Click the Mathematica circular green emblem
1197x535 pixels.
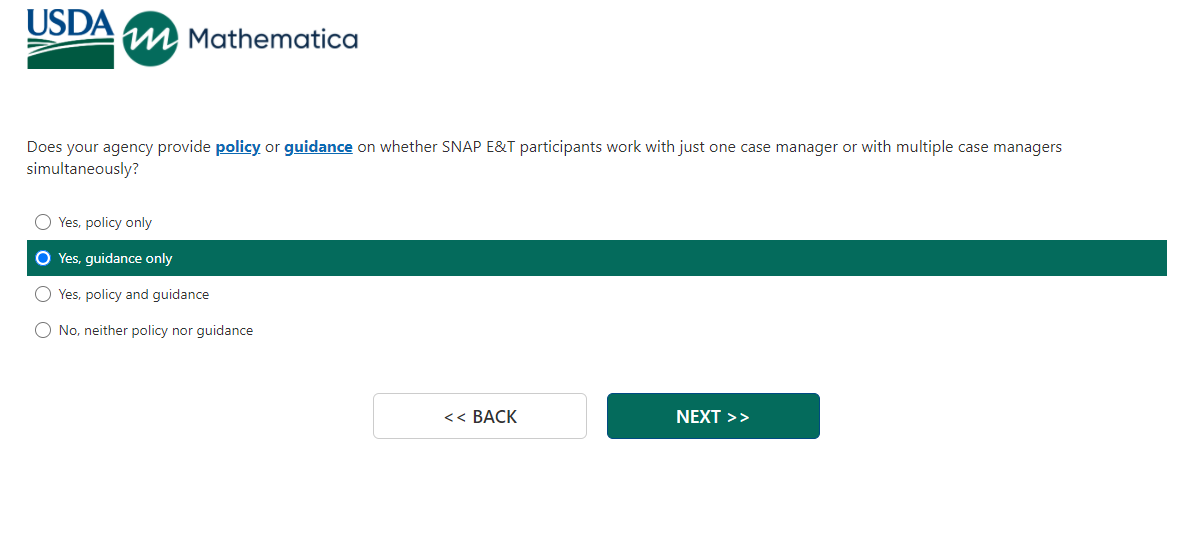(150, 39)
